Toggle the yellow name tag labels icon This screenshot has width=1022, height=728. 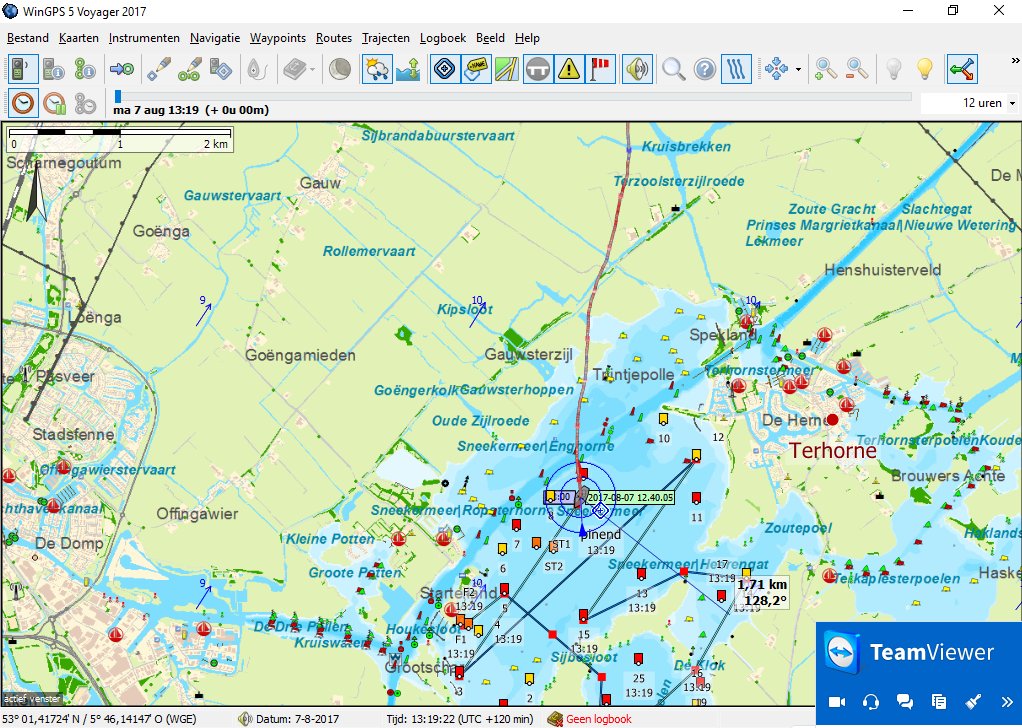coord(476,69)
